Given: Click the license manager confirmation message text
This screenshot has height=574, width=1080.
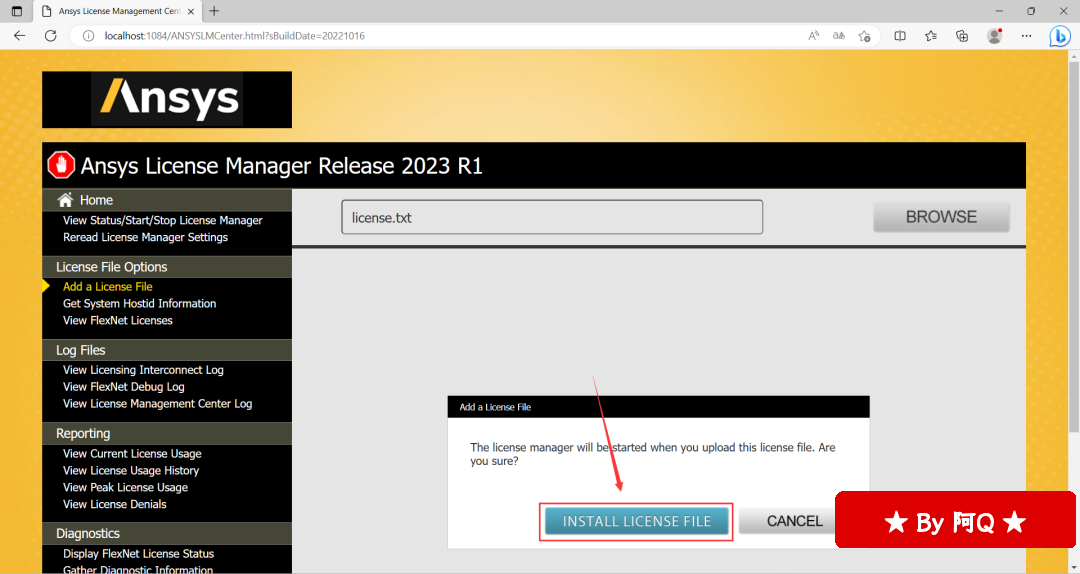Looking at the screenshot, I should (652, 454).
